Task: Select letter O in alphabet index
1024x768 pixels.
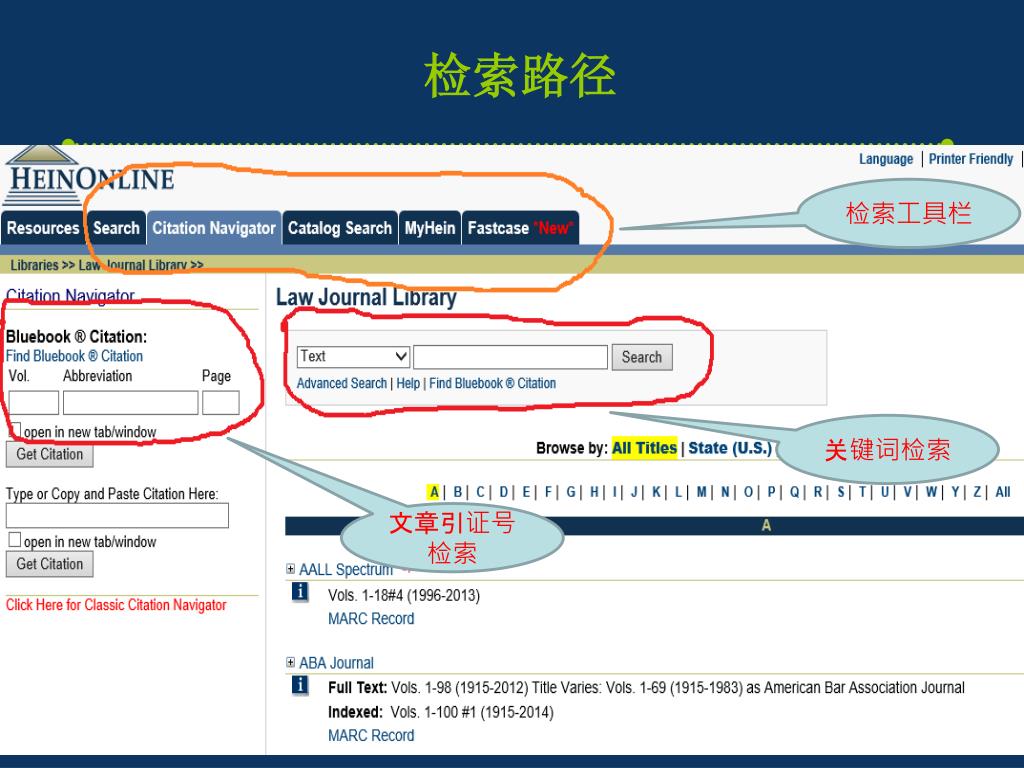Action: pos(748,492)
